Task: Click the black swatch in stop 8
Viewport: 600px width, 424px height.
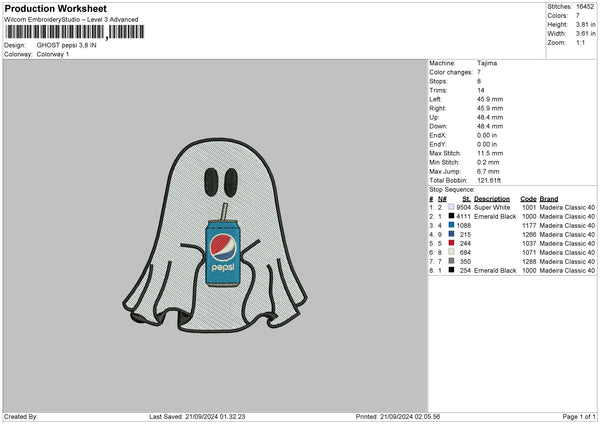Action: tap(451, 270)
